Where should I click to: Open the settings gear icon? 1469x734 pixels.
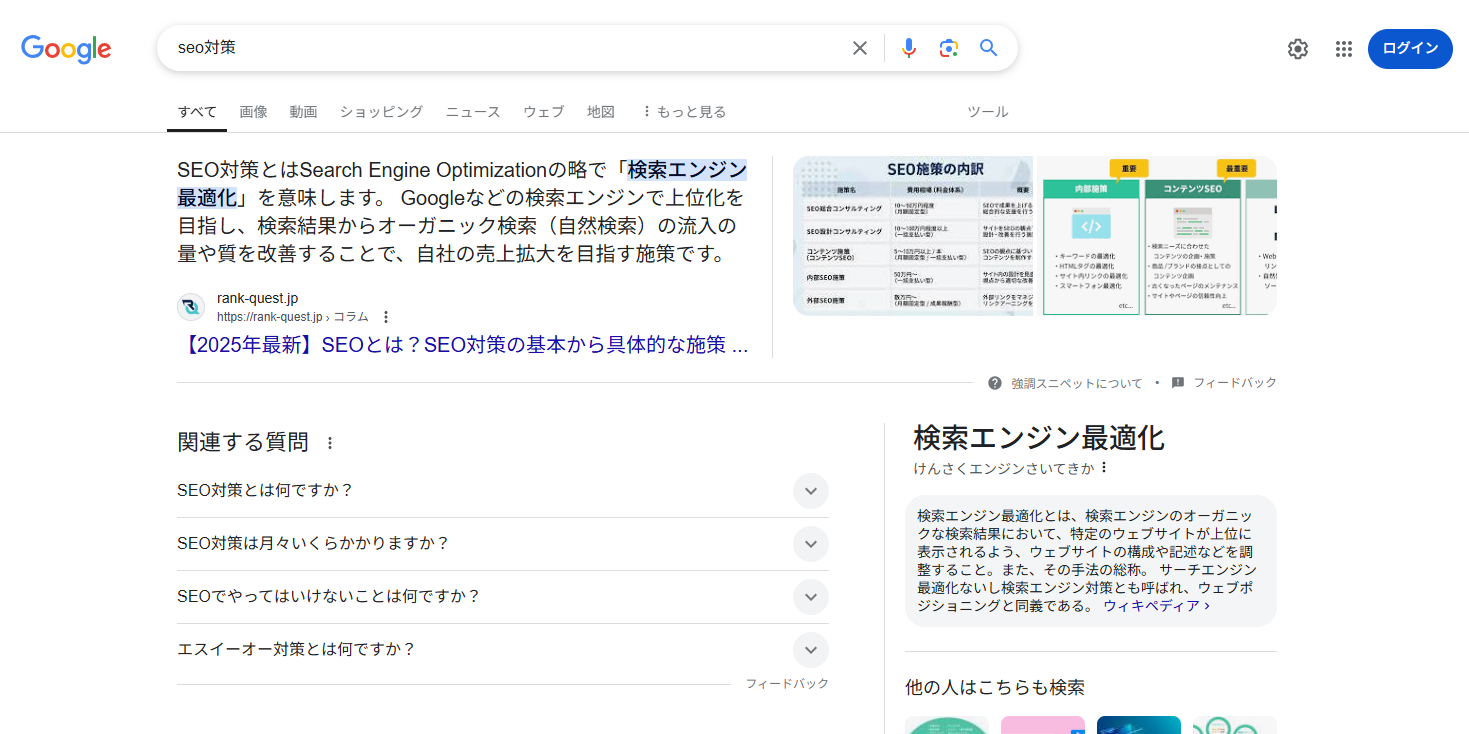click(x=1297, y=49)
